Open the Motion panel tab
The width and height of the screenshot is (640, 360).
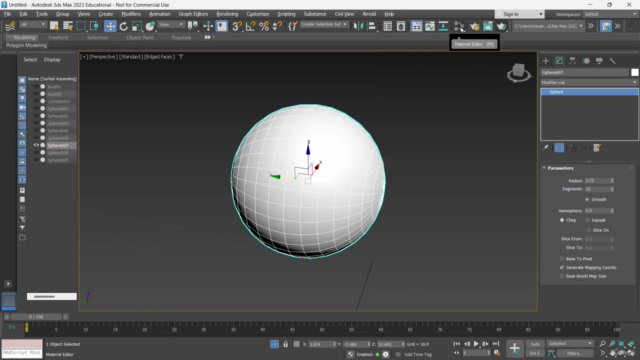(x=586, y=61)
